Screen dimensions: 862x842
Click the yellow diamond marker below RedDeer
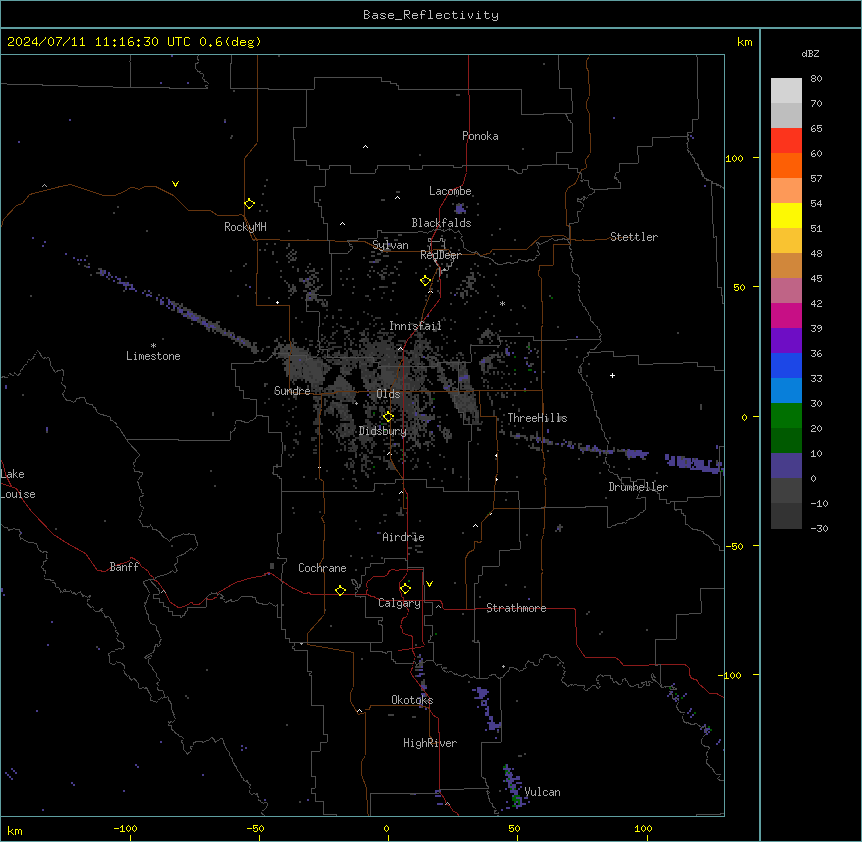426,281
